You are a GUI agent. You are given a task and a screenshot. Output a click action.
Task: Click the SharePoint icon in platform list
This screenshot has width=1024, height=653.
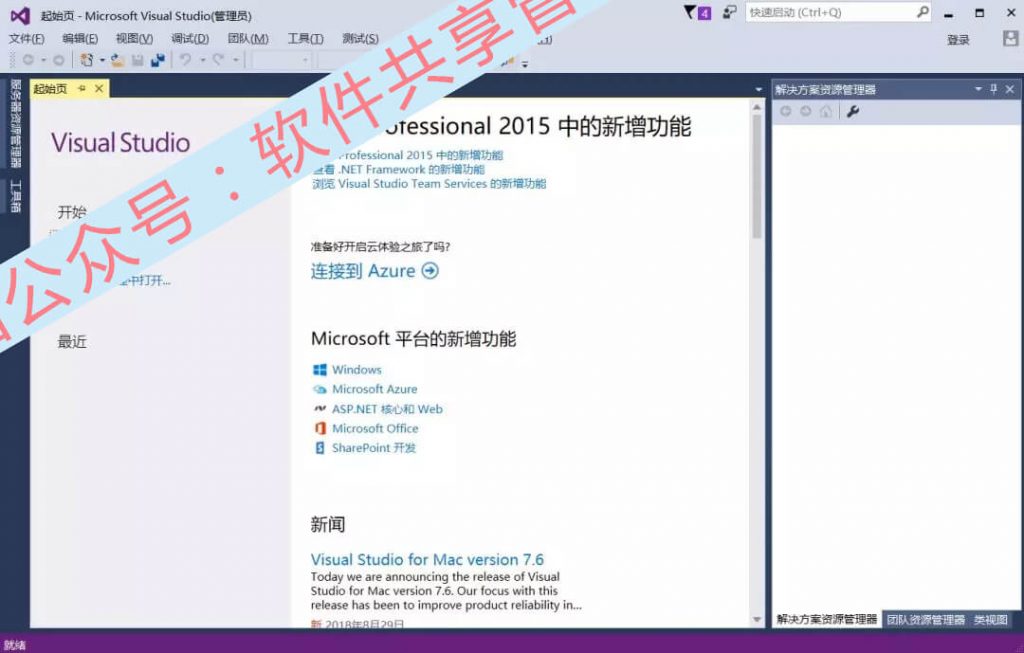point(319,448)
